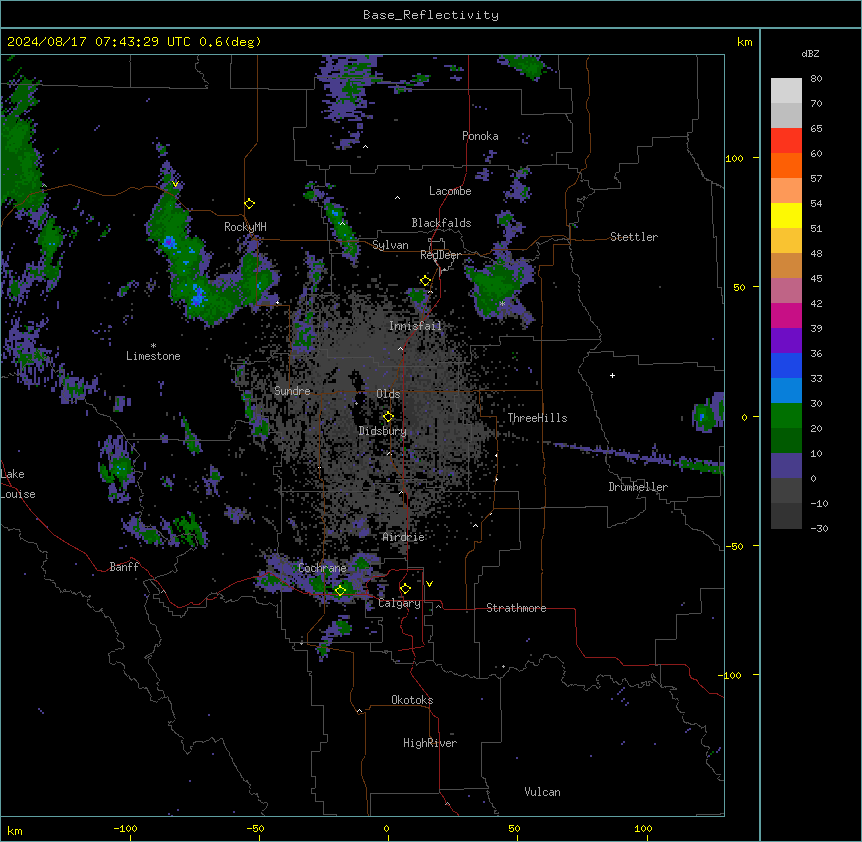Click the white plus marker north of Drumheller

coord(612,375)
